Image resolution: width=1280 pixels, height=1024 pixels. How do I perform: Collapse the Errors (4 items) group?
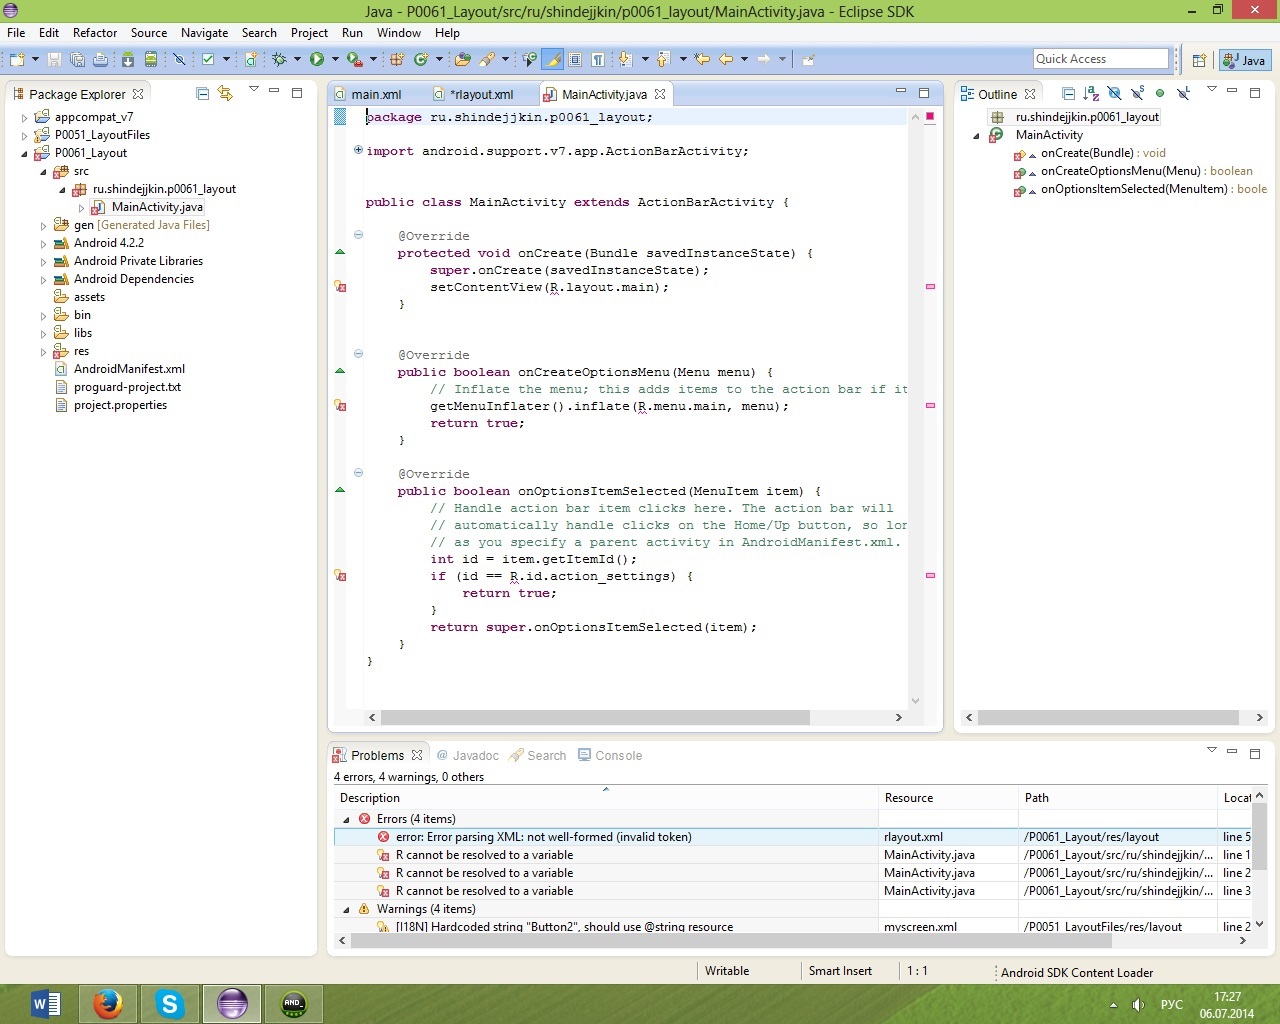pyautogui.click(x=347, y=819)
